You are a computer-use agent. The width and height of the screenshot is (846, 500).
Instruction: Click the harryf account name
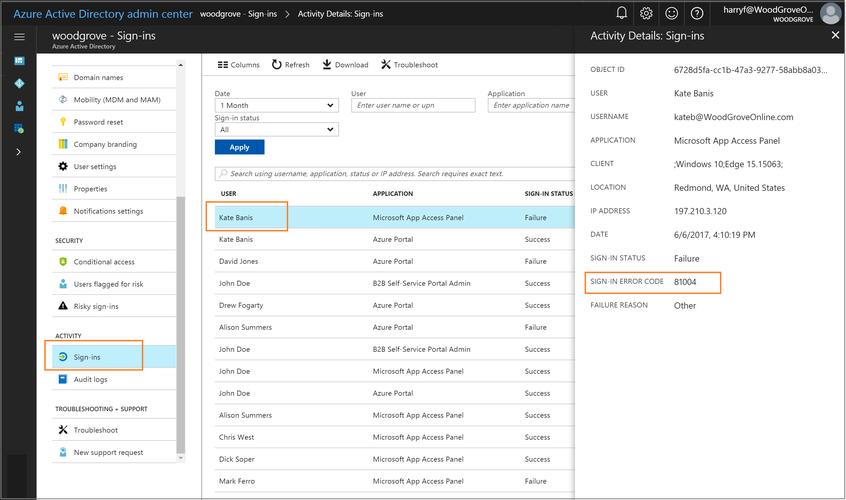click(768, 10)
